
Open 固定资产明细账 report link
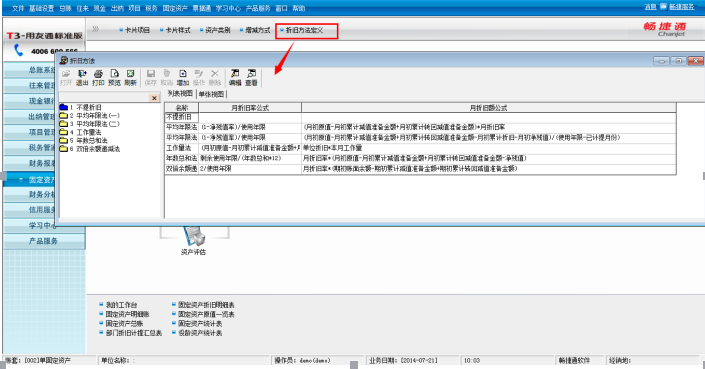[x=127, y=314]
